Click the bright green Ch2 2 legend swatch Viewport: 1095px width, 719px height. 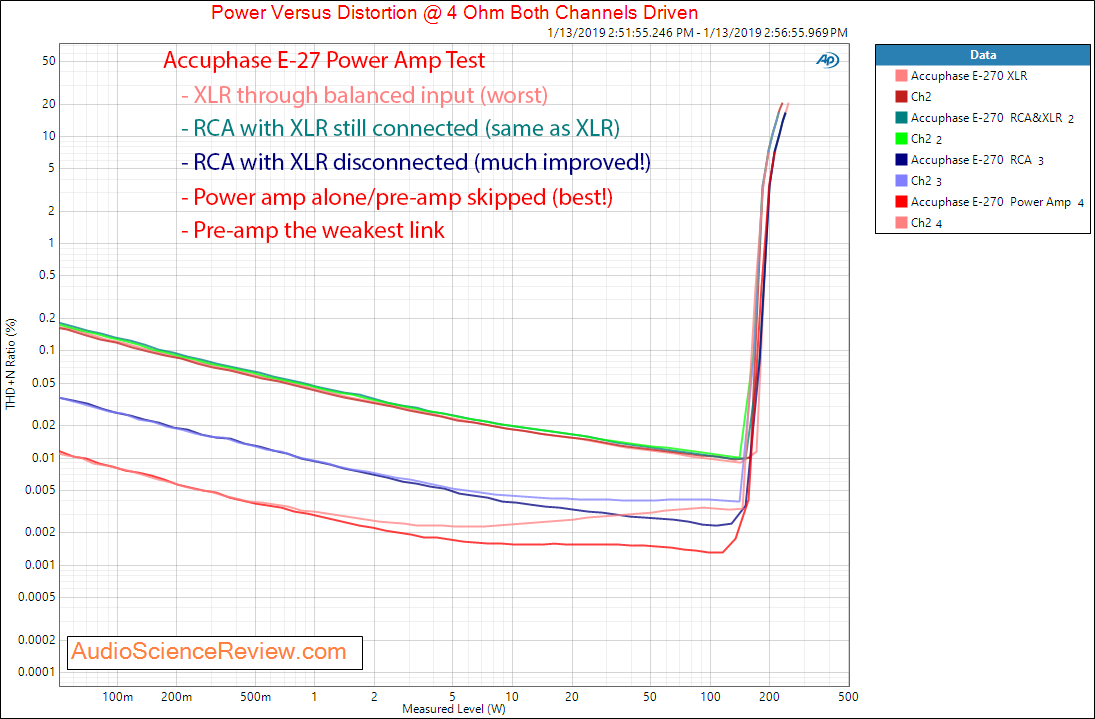point(901,139)
